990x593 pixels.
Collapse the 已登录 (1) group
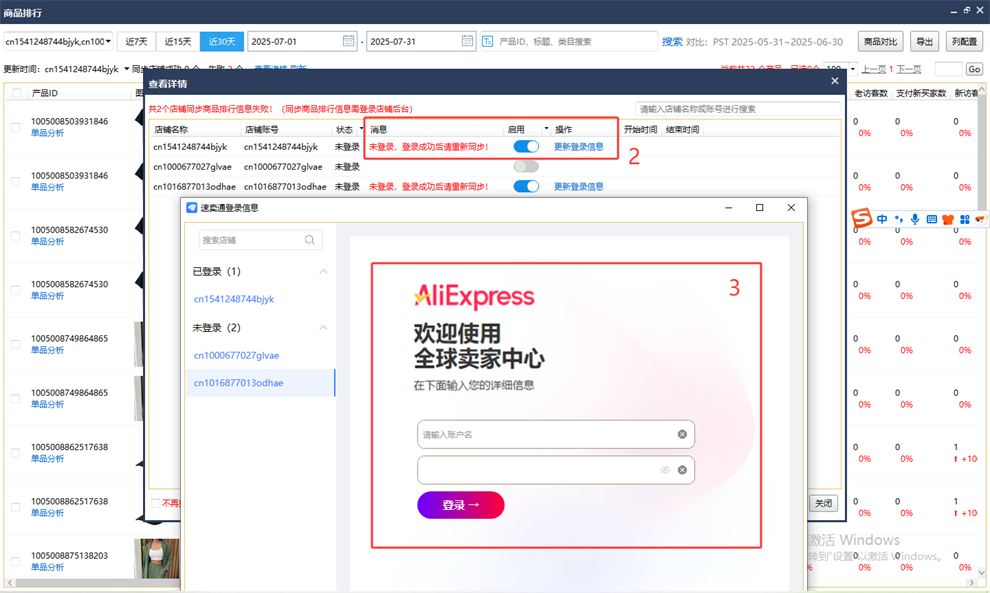click(x=323, y=272)
